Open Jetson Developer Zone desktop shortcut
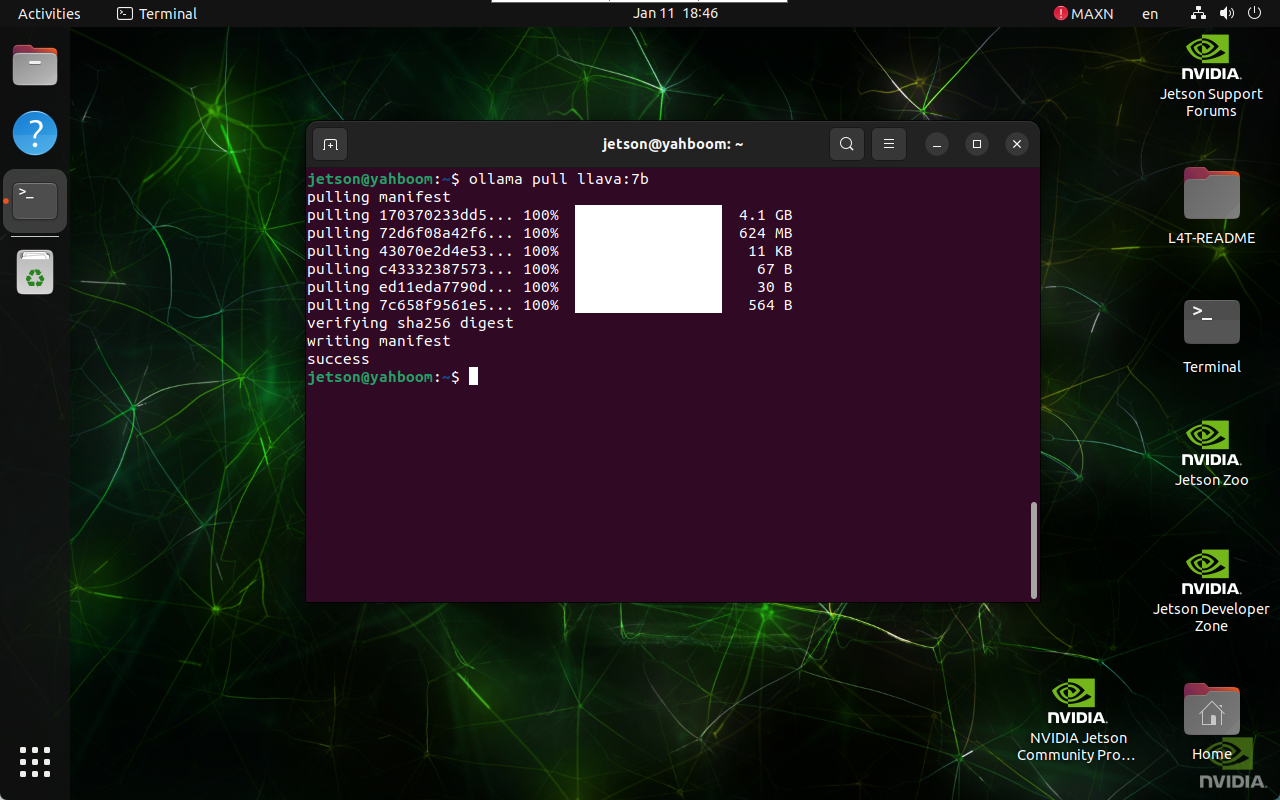The height and width of the screenshot is (800, 1280). 1211,590
